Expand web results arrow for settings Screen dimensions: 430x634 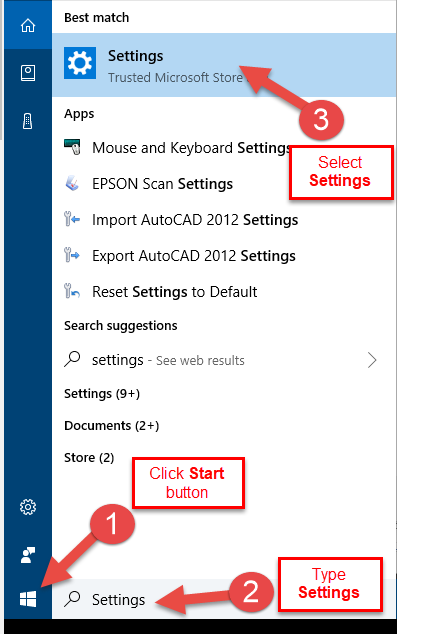(x=372, y=360)
